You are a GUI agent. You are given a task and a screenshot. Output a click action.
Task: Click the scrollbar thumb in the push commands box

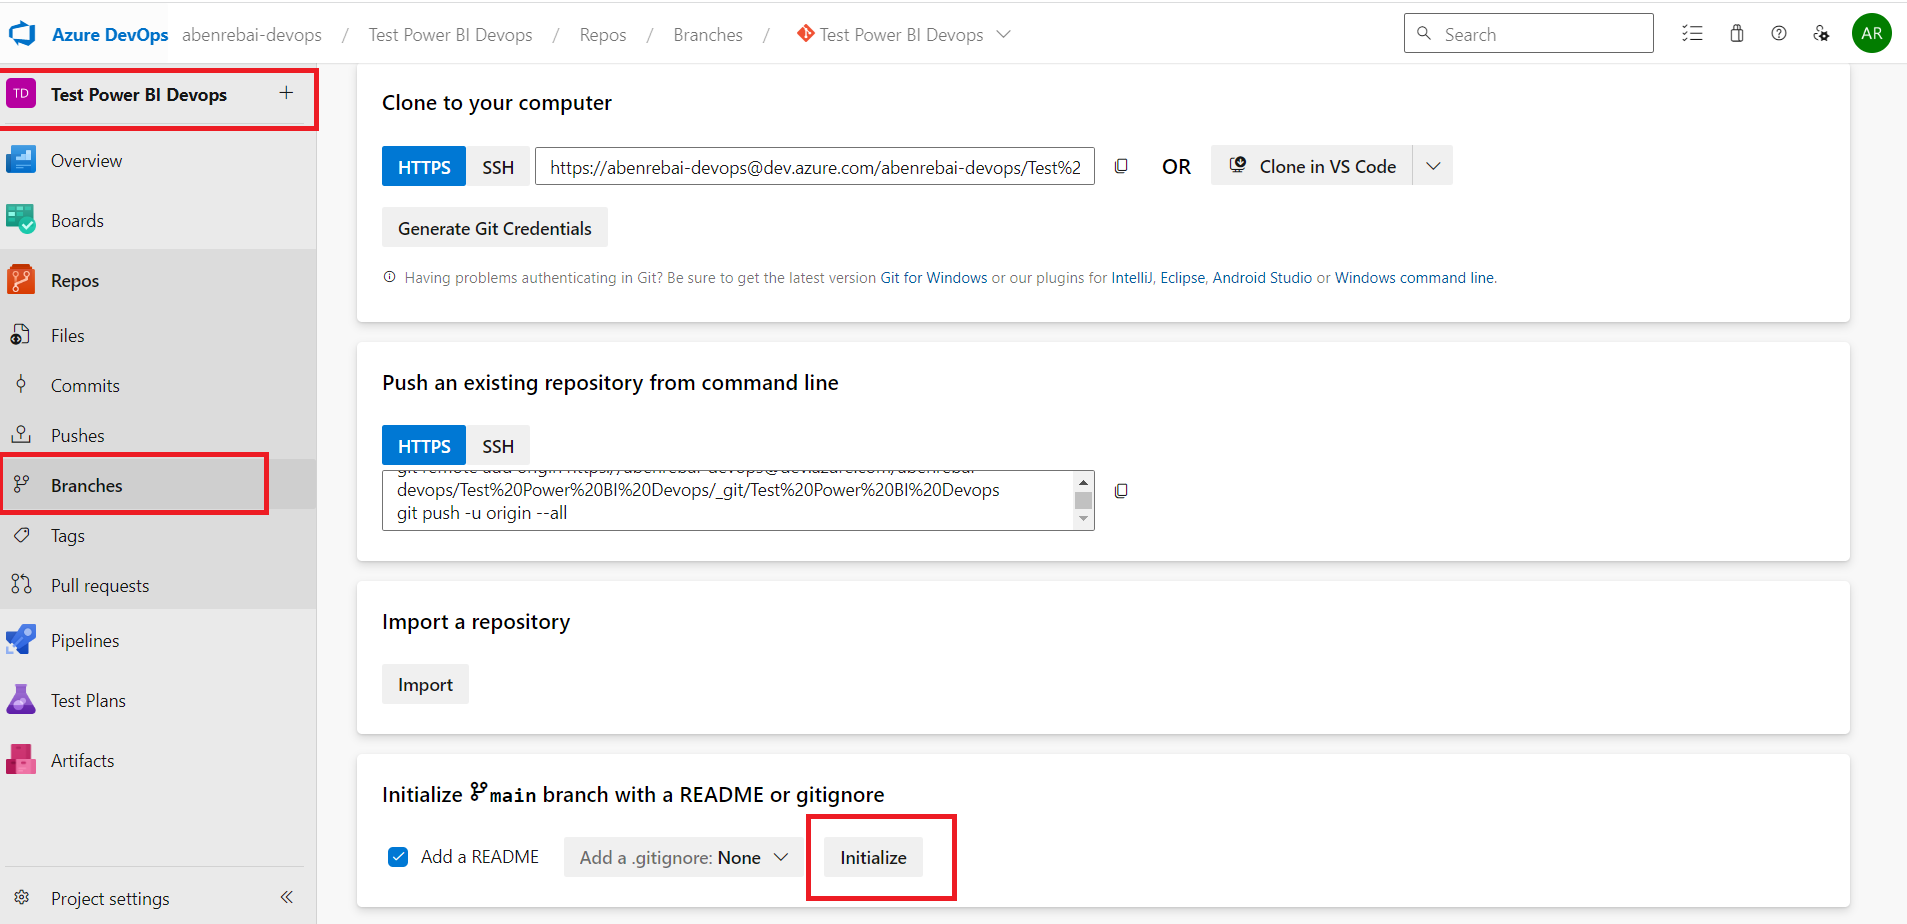click(1083, 500)
